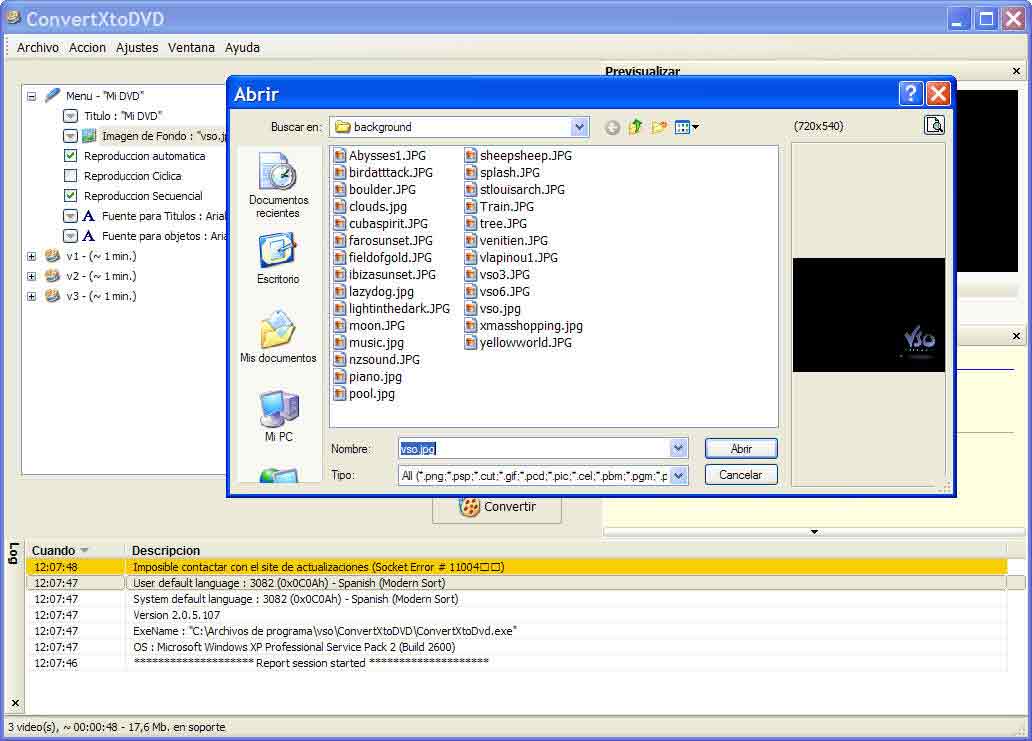This screenshot has width=1032, height=741.
Task: Select the v3 video disc icon in tree
Action: (52, 296)
